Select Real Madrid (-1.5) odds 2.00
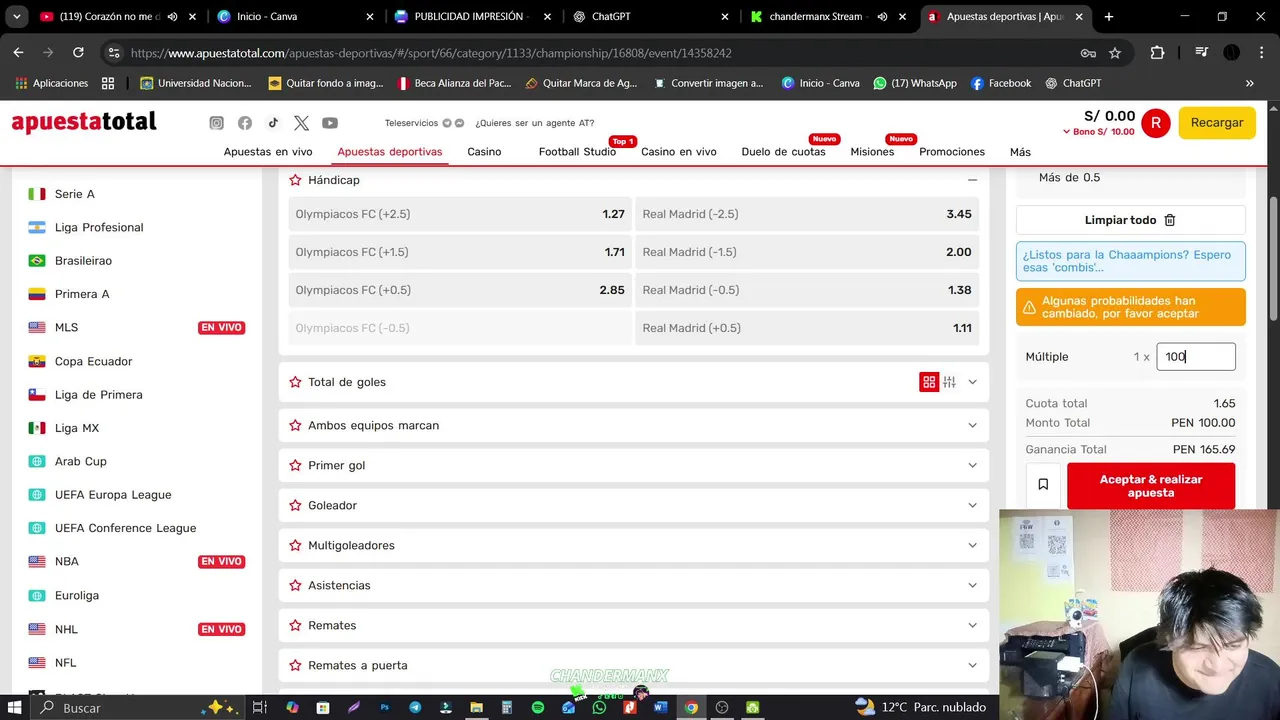The height and width of the screenshot is (720, 1280). pyautogui.click(x=807, y=252)
